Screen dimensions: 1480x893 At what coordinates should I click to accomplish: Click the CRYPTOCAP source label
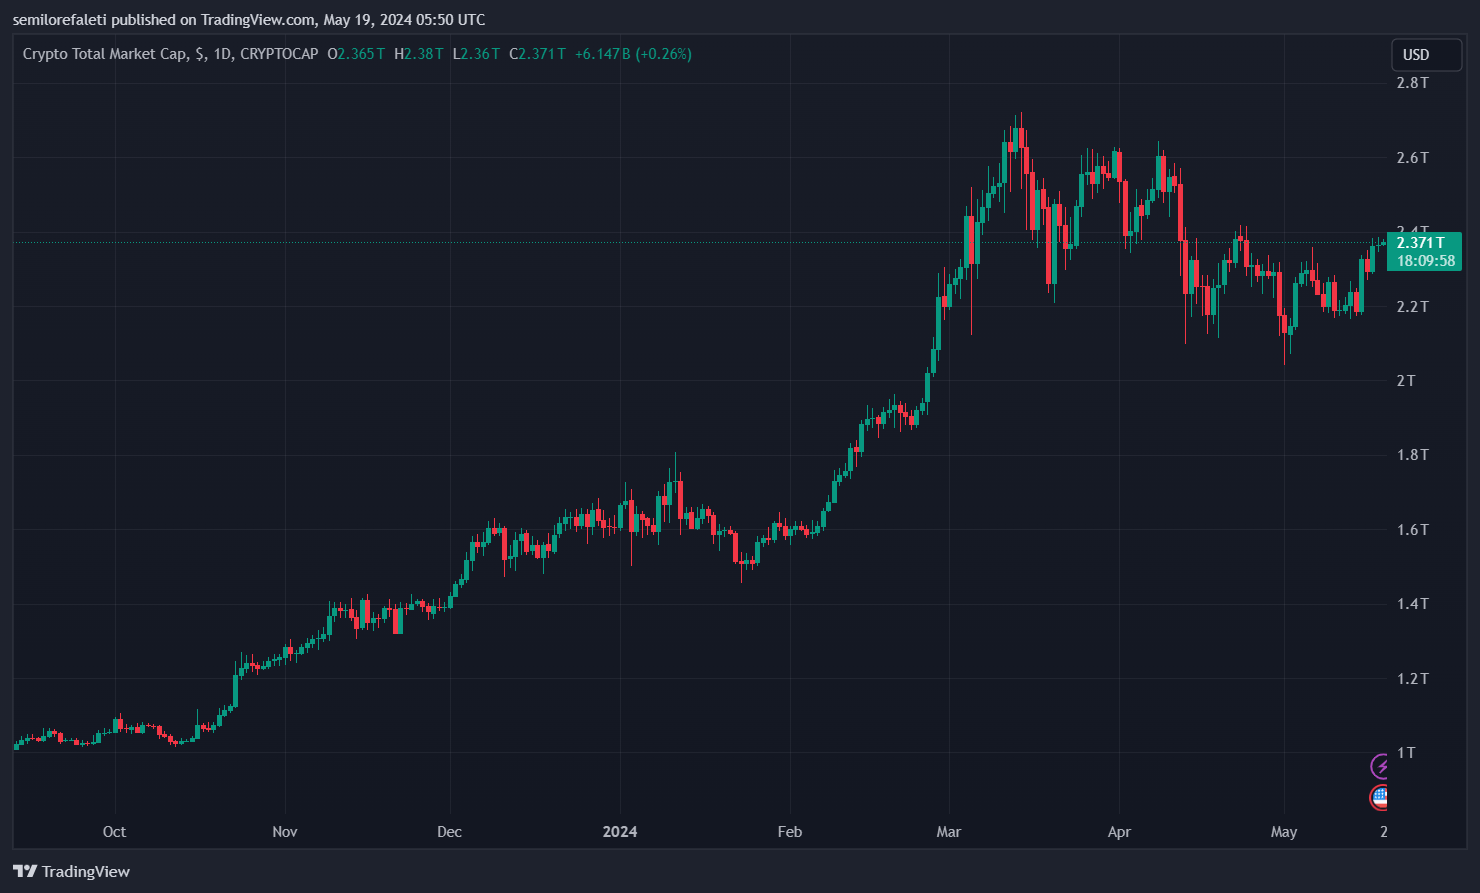[279, 54]
